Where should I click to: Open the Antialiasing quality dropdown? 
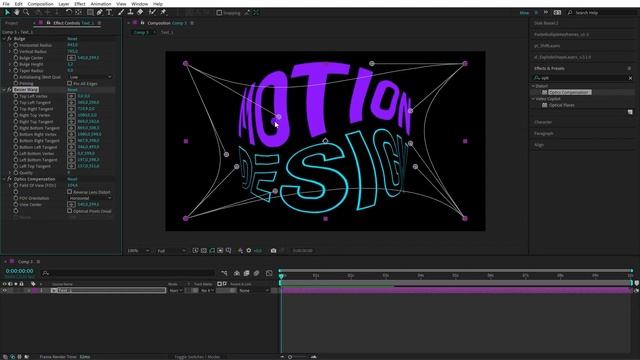(90, 77)
